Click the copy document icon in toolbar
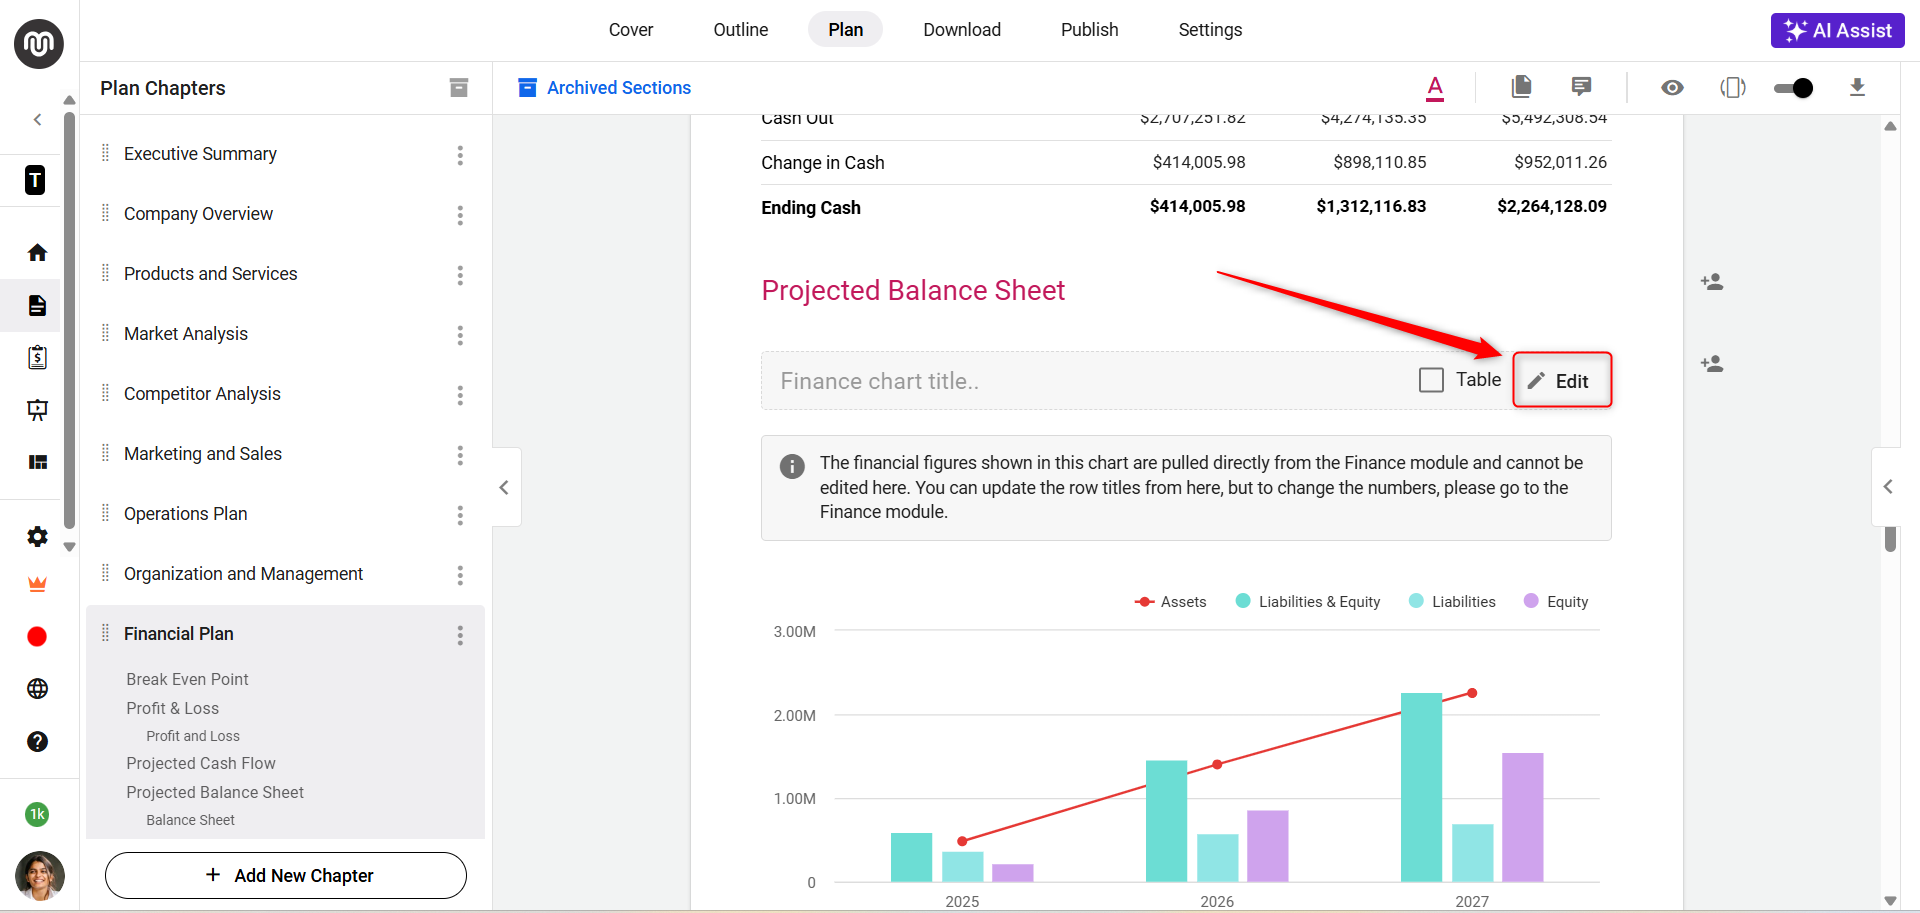Screen dimensions: 1920x913 [x=1521, y=87]
